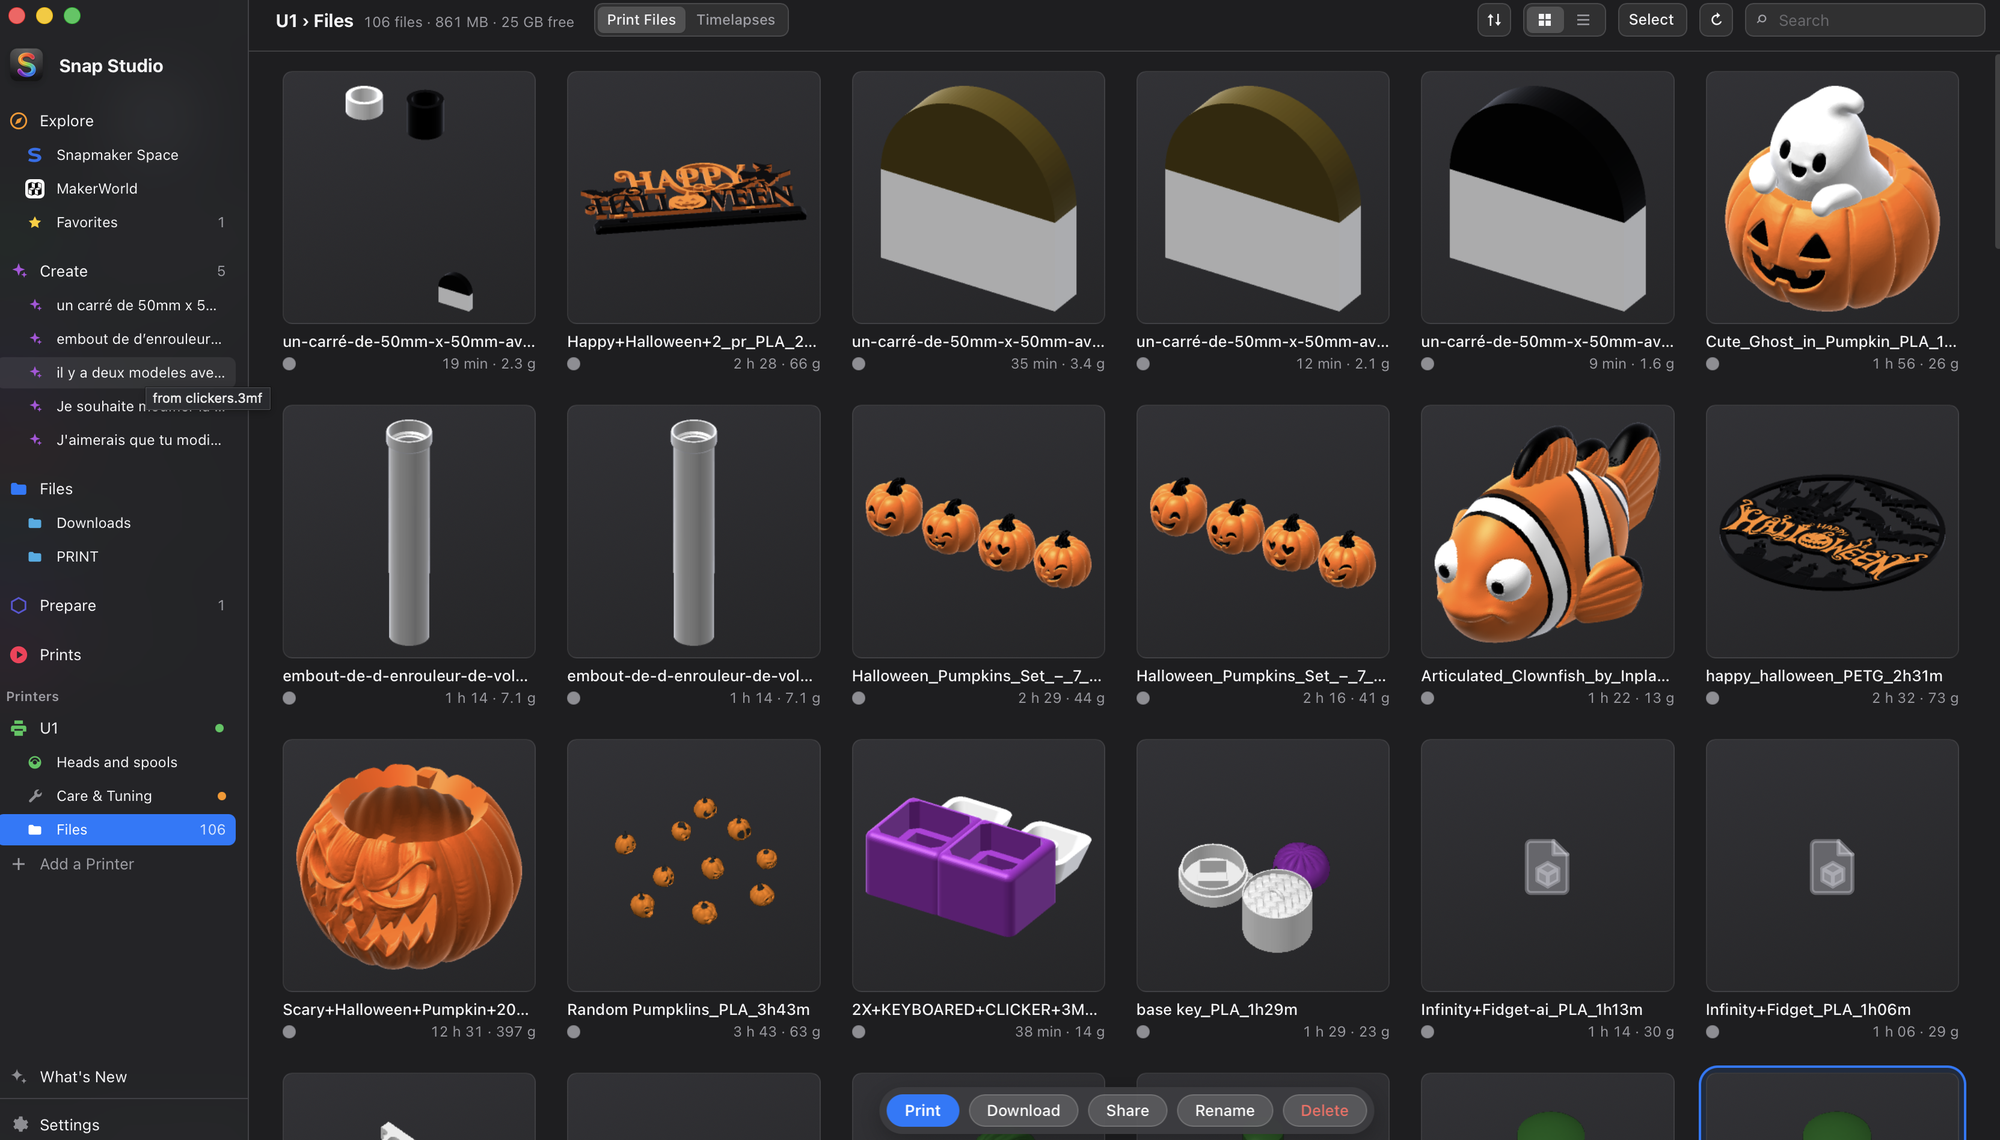Screen dimensions: 2000x1140
Task: Open Care & Tuning
Action: (117, 796)
